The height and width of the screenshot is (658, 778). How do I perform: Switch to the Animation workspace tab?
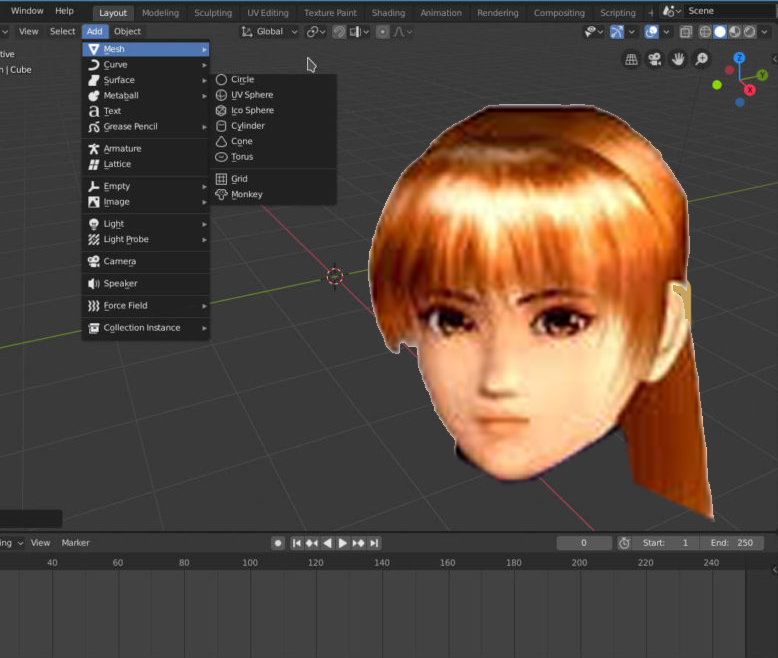point(441,13)
